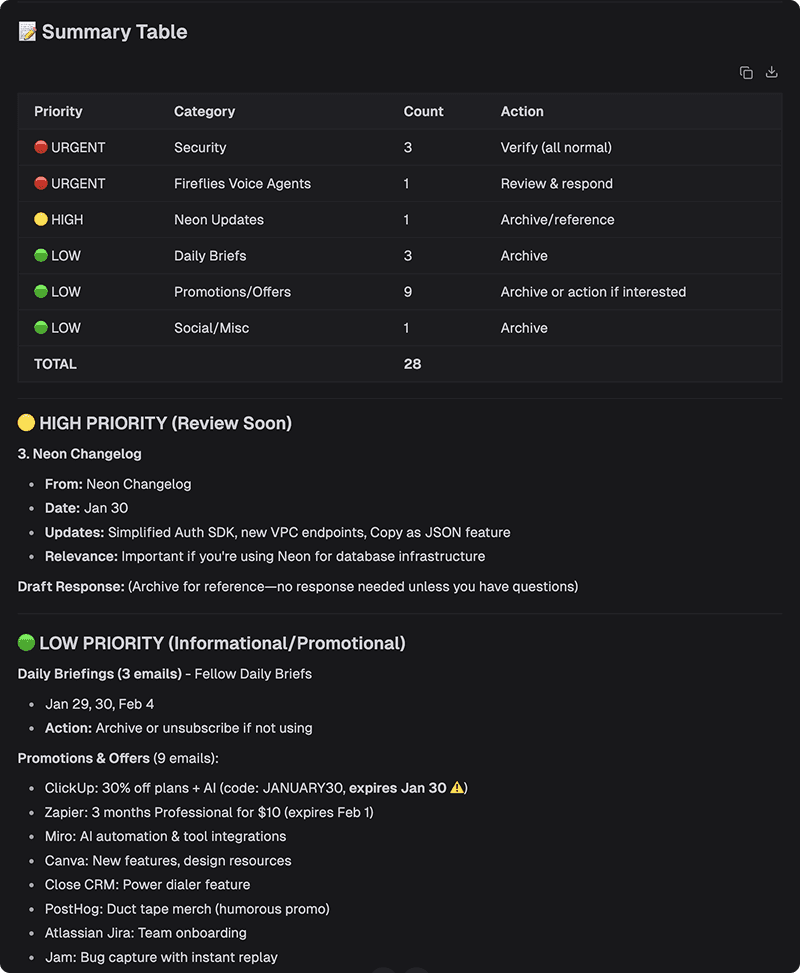Click the TOTAL row label

tap(55, 364)
